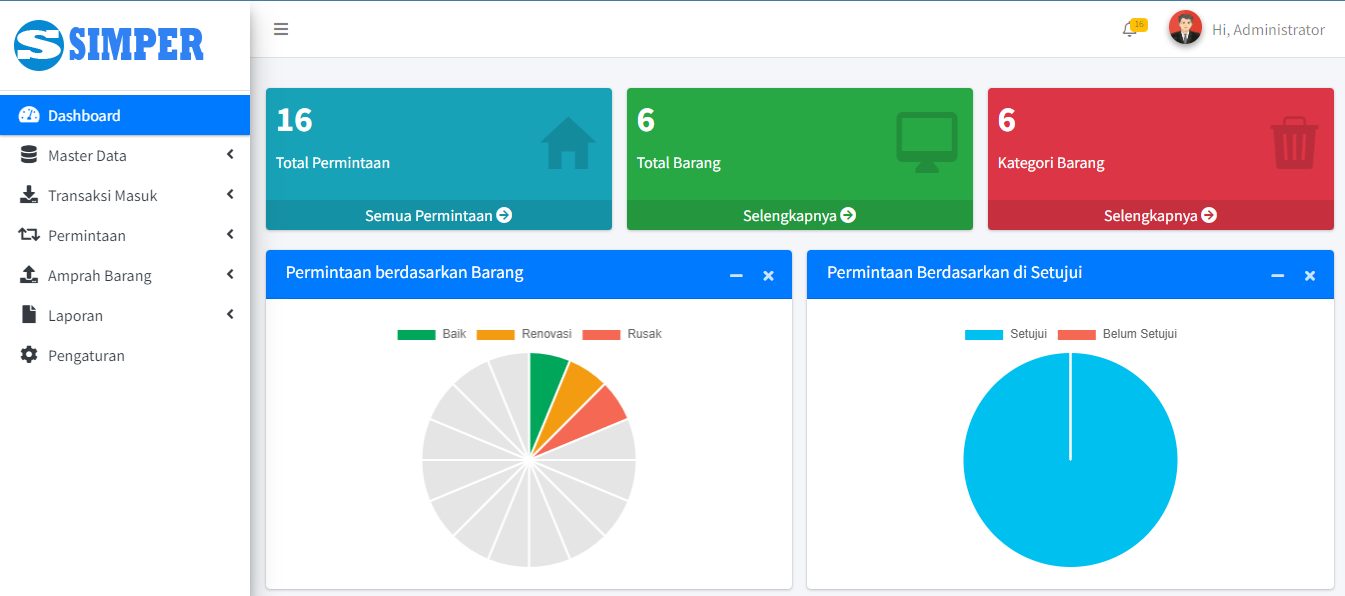Click the monitor icon on Total Barang card
Image resolution: width=1345 pixels, height=596 pixels.
pyautogui.click(x=927, y=142)
